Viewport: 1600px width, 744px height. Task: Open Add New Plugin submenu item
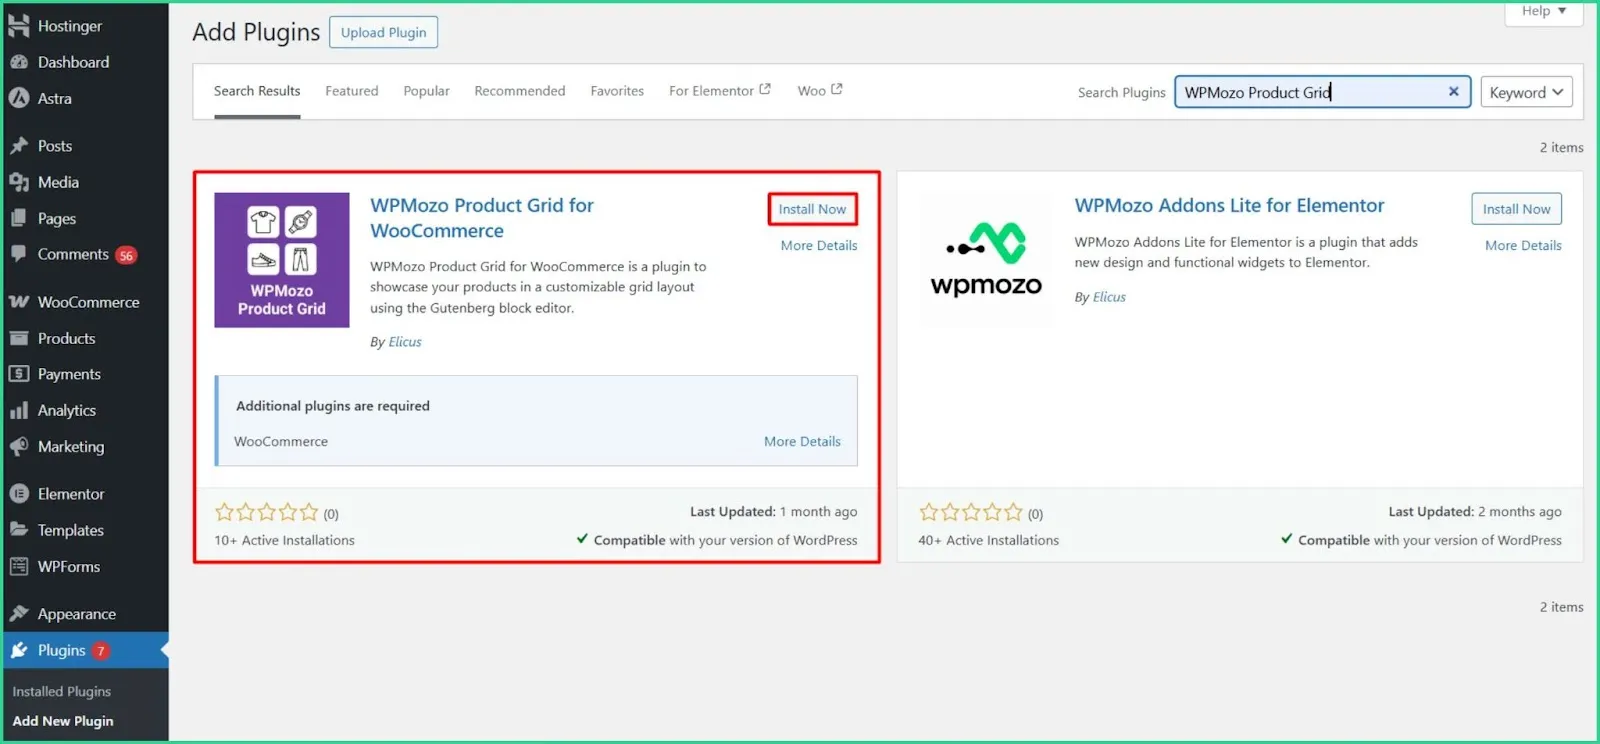pyautogui.click(x=63, y=721)
